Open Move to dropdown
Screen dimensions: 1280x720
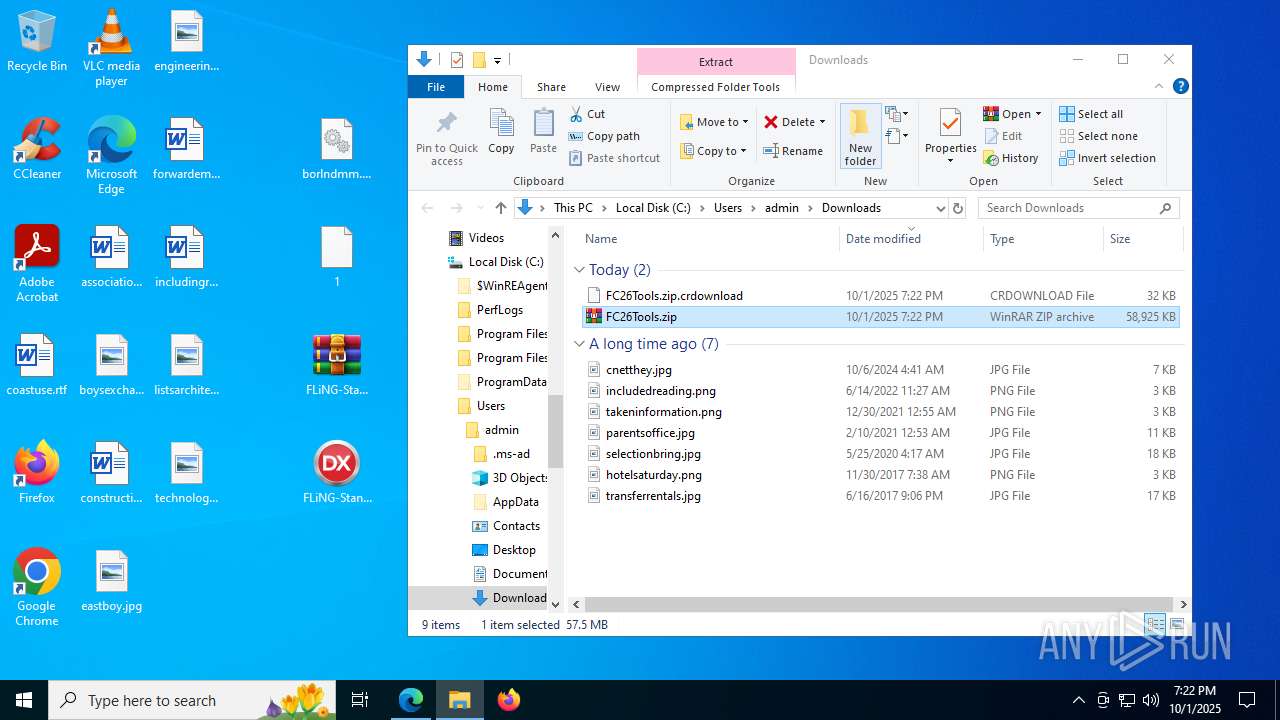714,122
